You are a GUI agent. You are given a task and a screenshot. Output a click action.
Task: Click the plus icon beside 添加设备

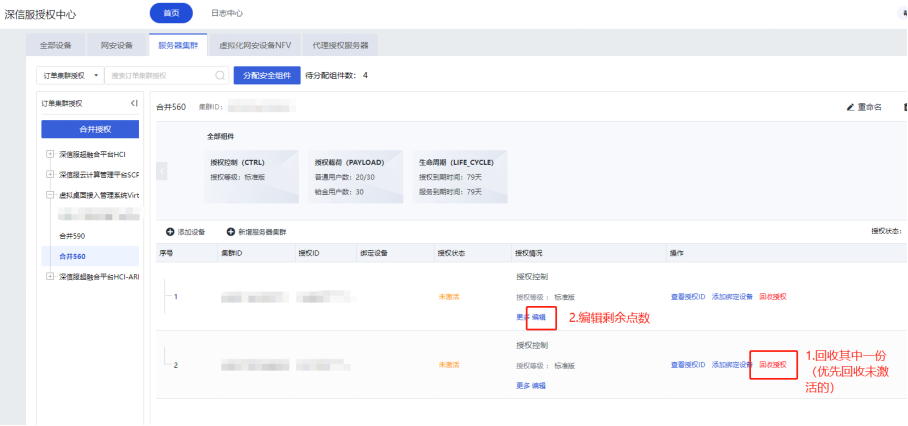click(169, 232)
